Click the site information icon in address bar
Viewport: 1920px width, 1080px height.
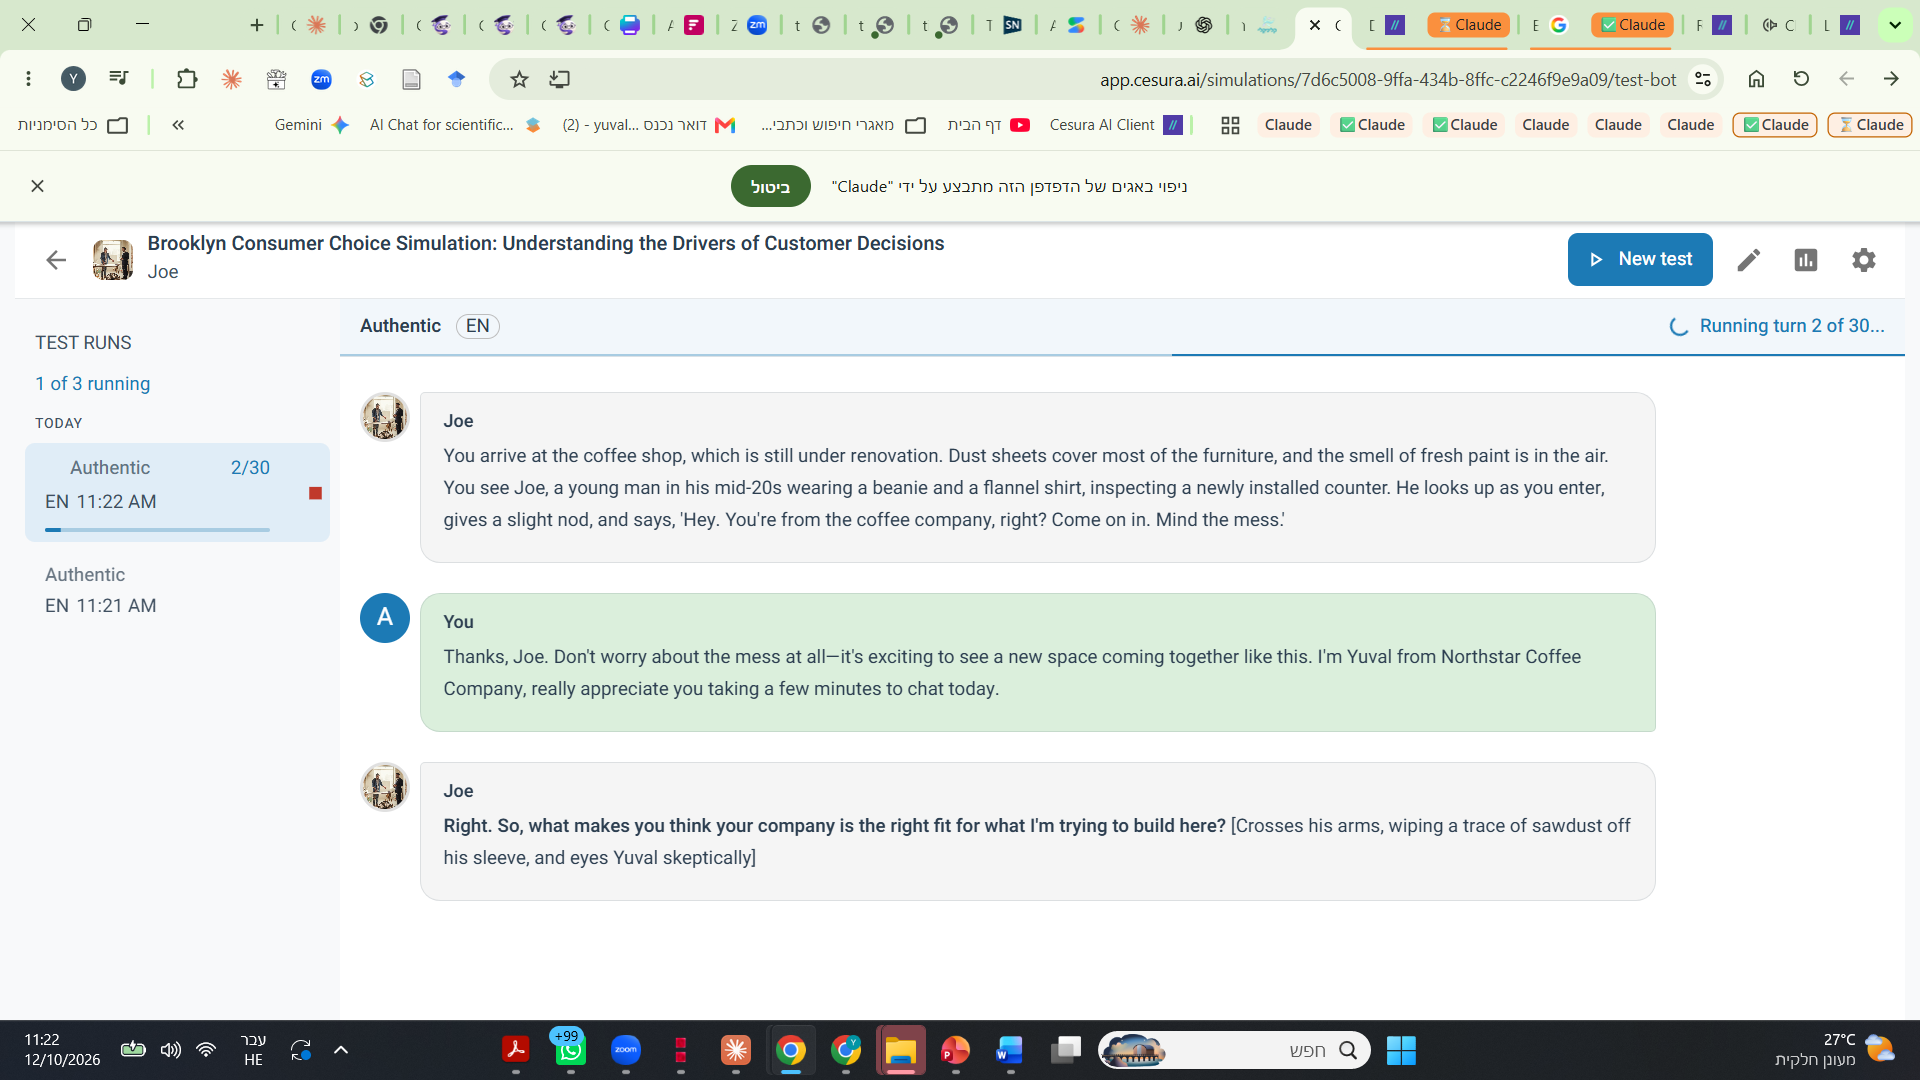click(1702, 79)
